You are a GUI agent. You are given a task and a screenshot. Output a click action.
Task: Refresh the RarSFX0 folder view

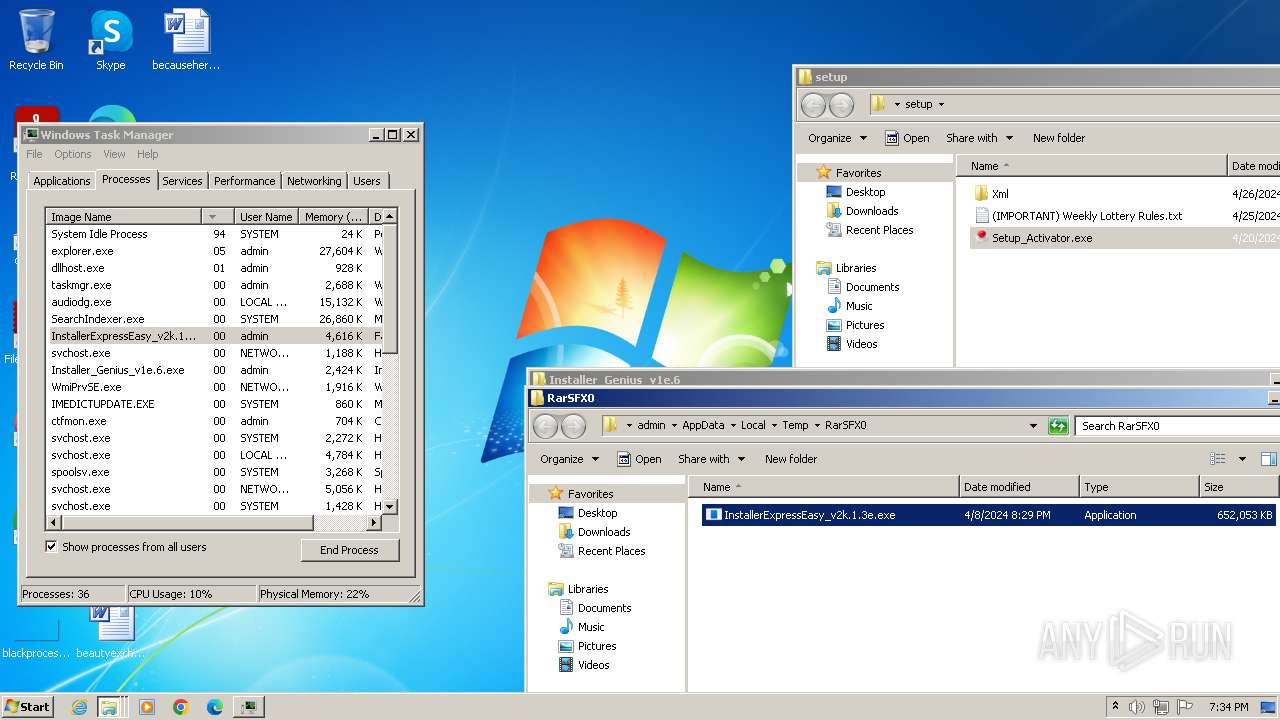(x=1058, y=426)
